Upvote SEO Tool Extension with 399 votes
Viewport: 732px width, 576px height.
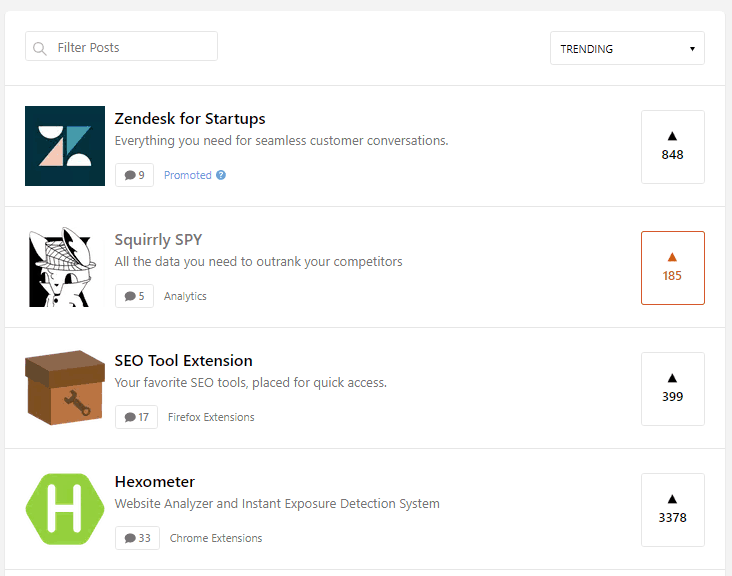pyautogui.click(x=673, y=389)
